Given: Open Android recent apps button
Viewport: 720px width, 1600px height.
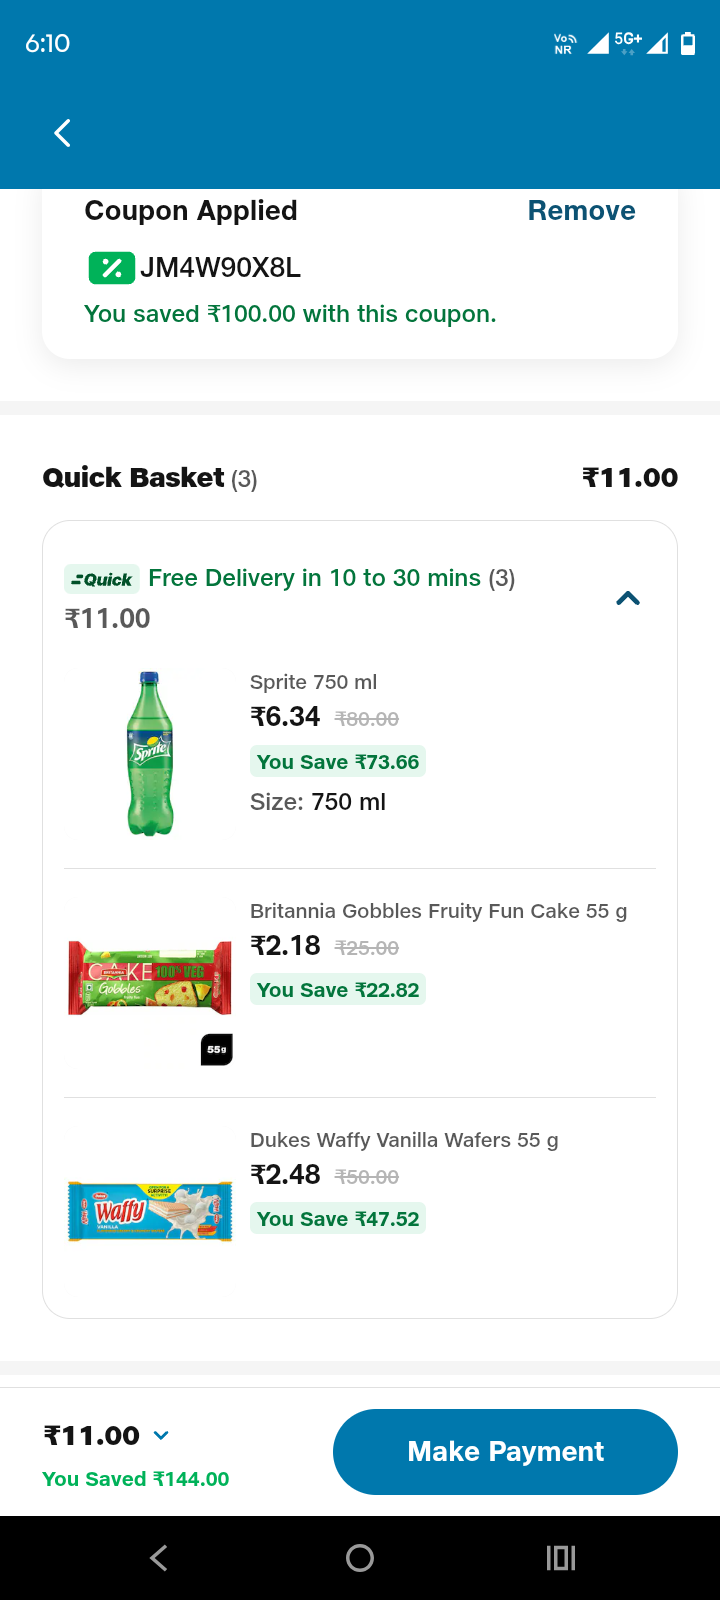Looking at the screenshot, I should click(x=561, y=1557).
